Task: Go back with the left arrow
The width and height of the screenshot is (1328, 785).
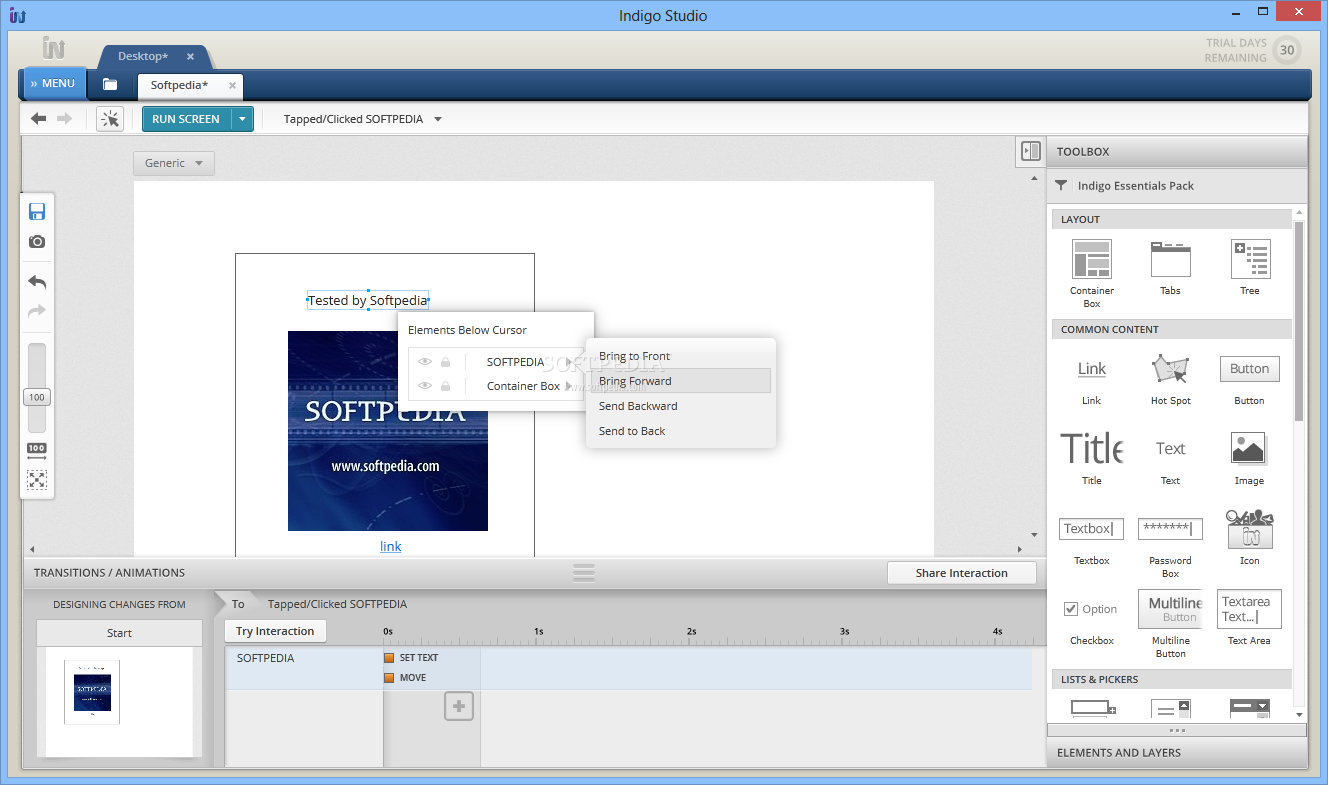Action: (x=39, y=119)
